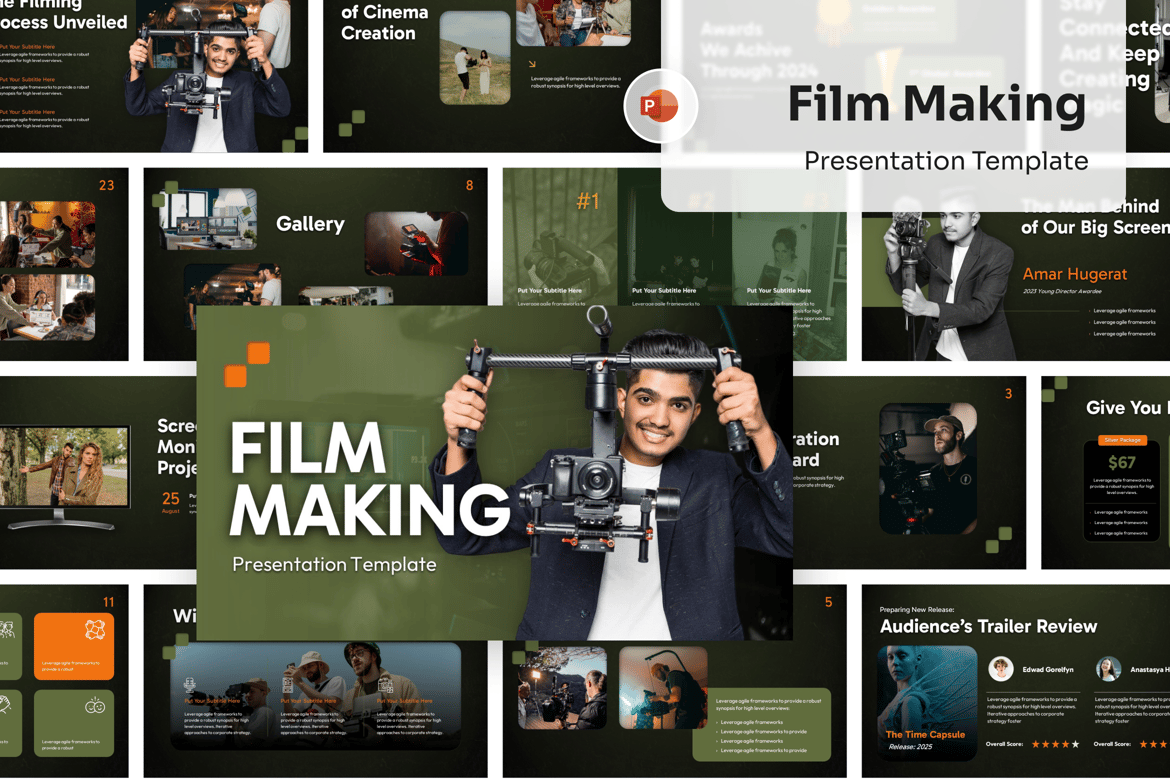The image size is (1170, 780).
Task: Click the small orange arrow on Cinema Creation slide
Action: tap(532, 64)
